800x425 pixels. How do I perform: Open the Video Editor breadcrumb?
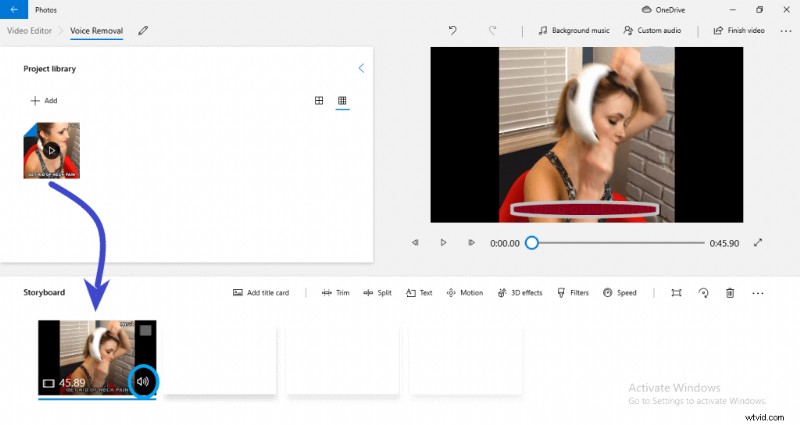[30, 31]
